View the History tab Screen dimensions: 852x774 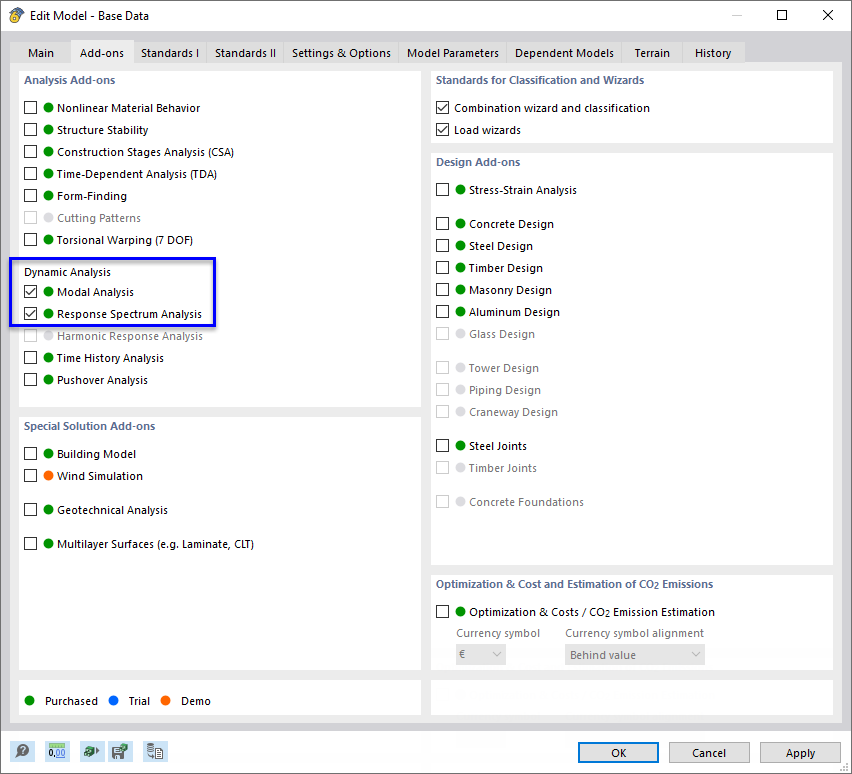point(713,53)
